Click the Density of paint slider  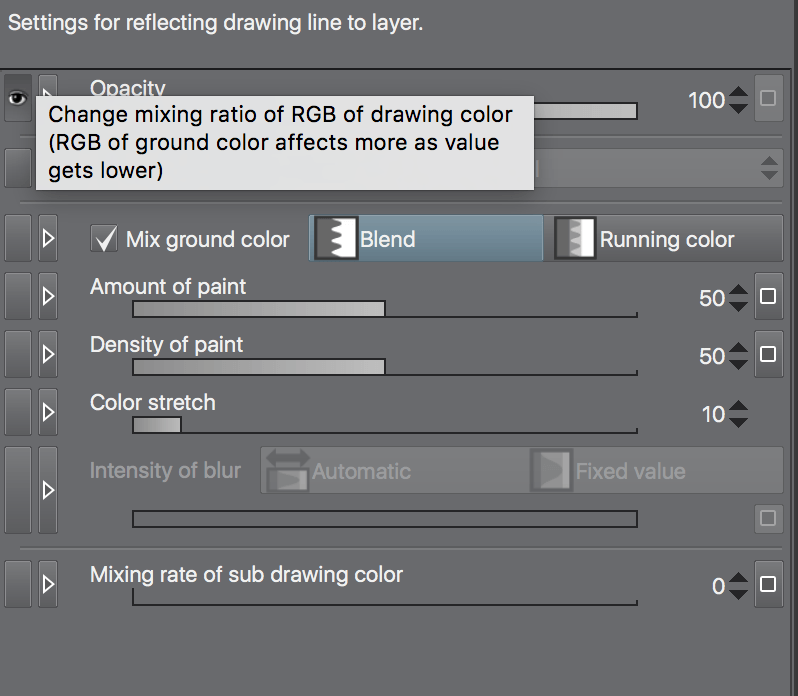384,367
